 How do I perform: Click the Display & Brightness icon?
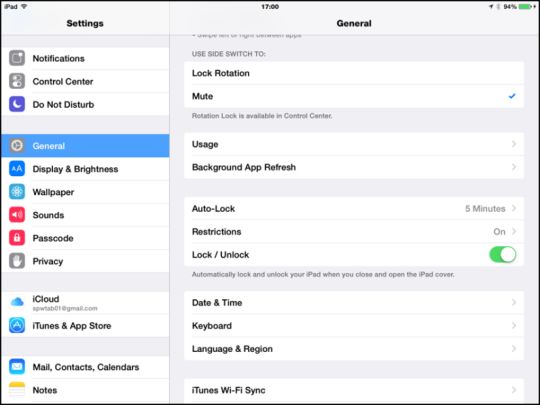[17, 169]
